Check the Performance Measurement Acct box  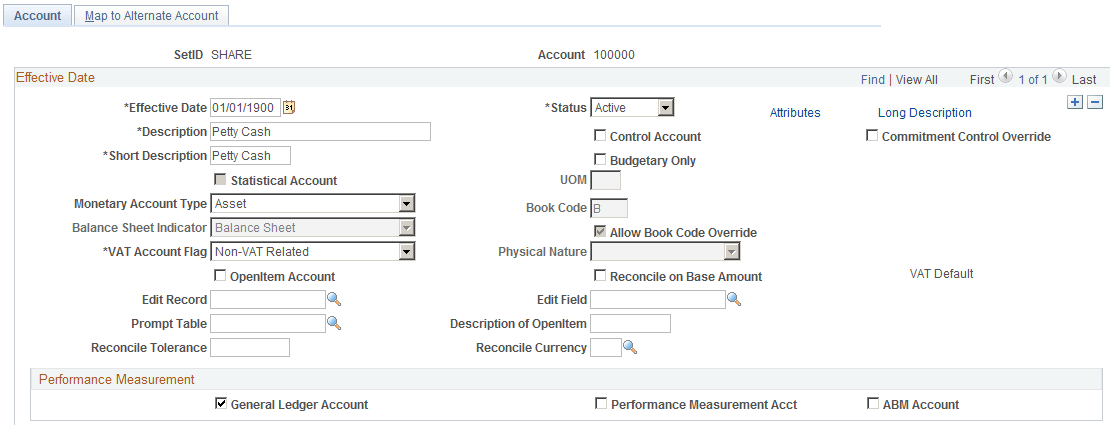[x=600, y=404]
